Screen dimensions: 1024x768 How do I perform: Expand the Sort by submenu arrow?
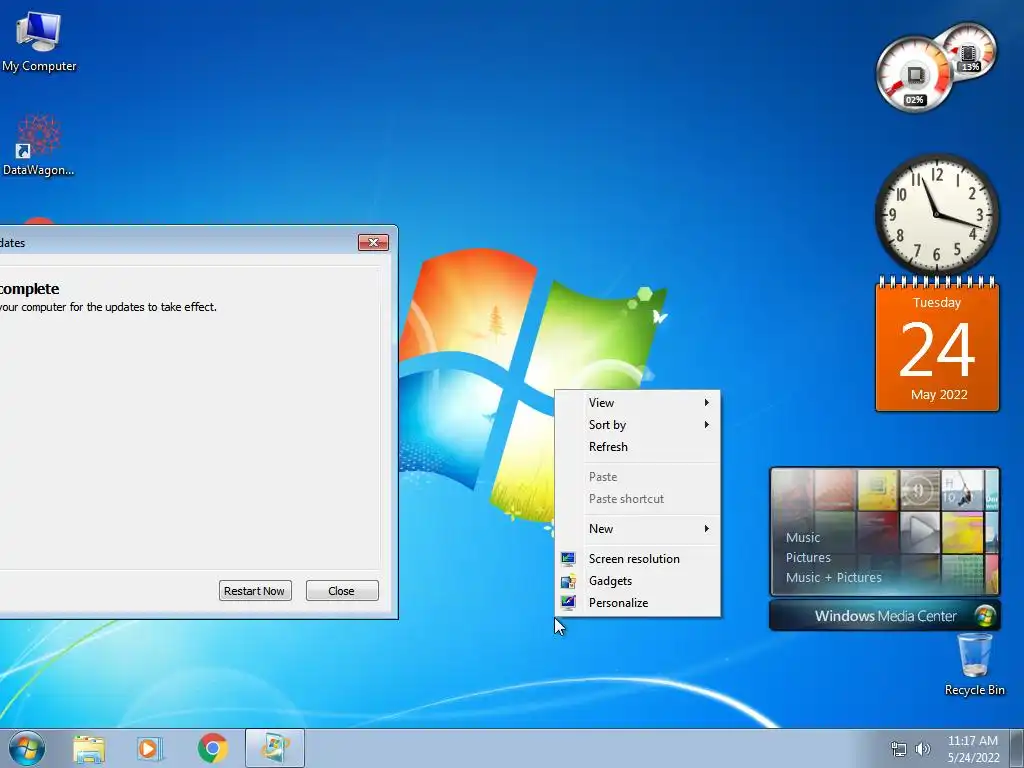(707, 425)
